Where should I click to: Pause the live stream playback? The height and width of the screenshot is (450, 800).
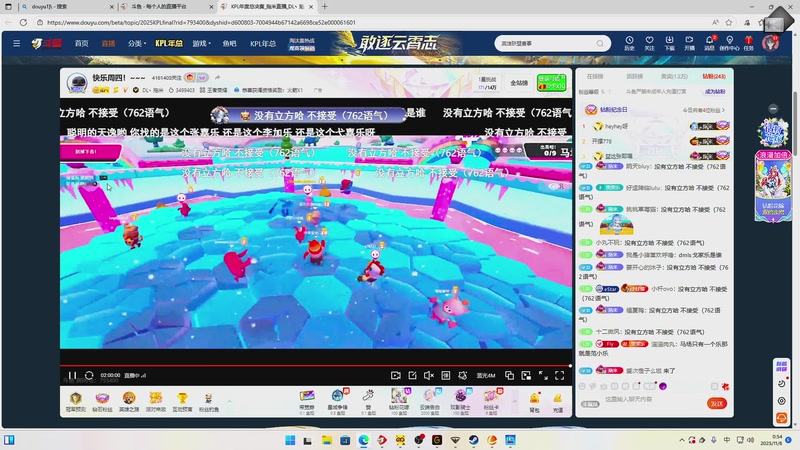pyautogui.click(x=72, y=376)
